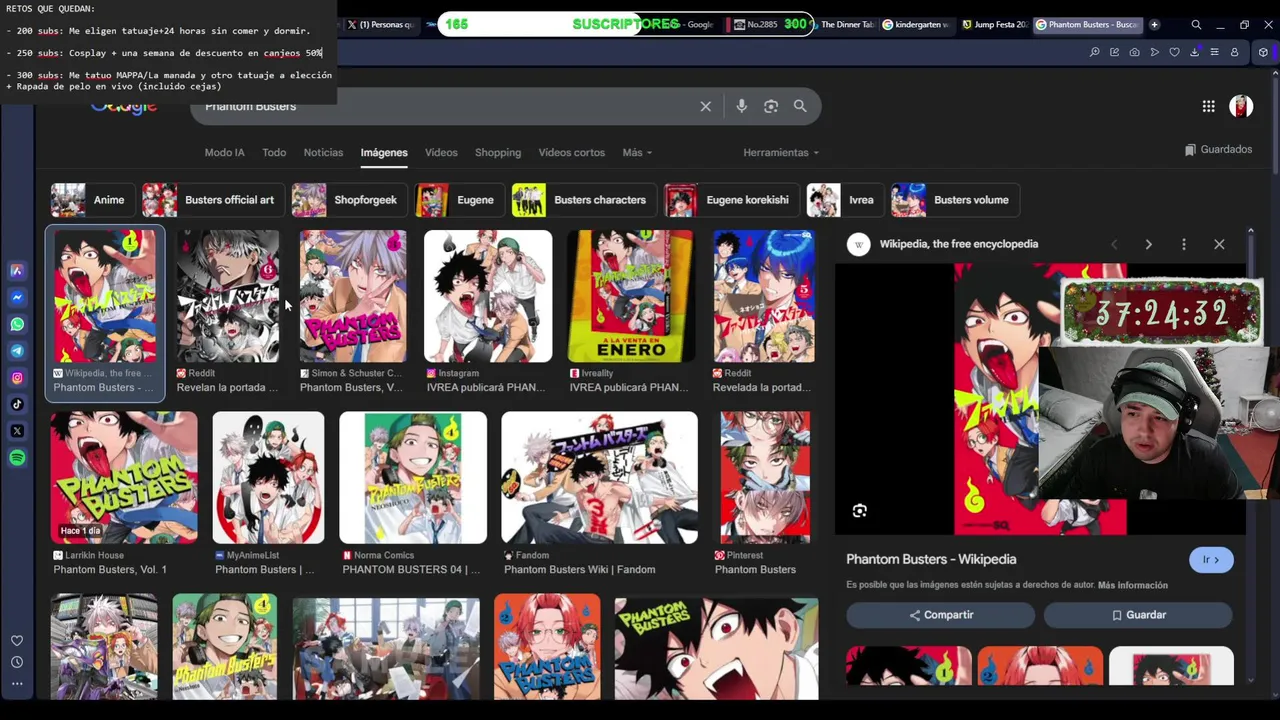The width and height of the screenshot is (1280, 720).
Task: Click the zoom/find icon in address bar
Action: click(x=1094, y=52)
